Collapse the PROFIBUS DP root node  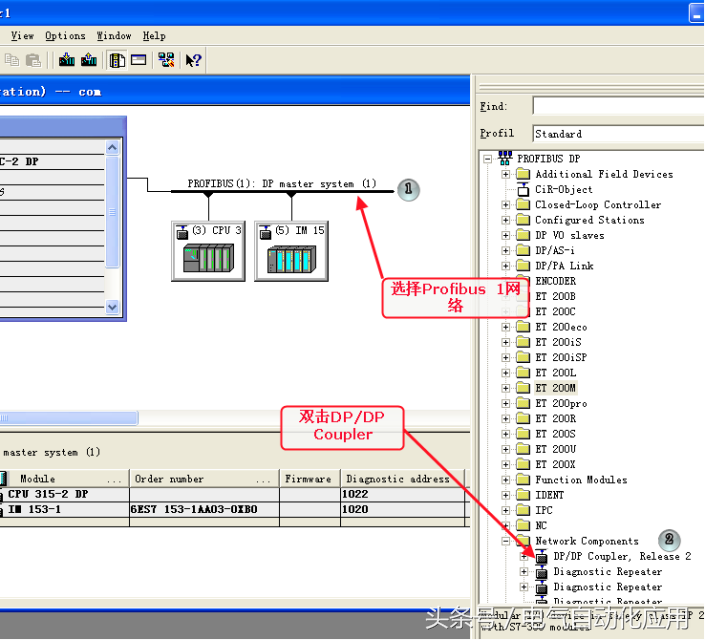pos(488,158)
